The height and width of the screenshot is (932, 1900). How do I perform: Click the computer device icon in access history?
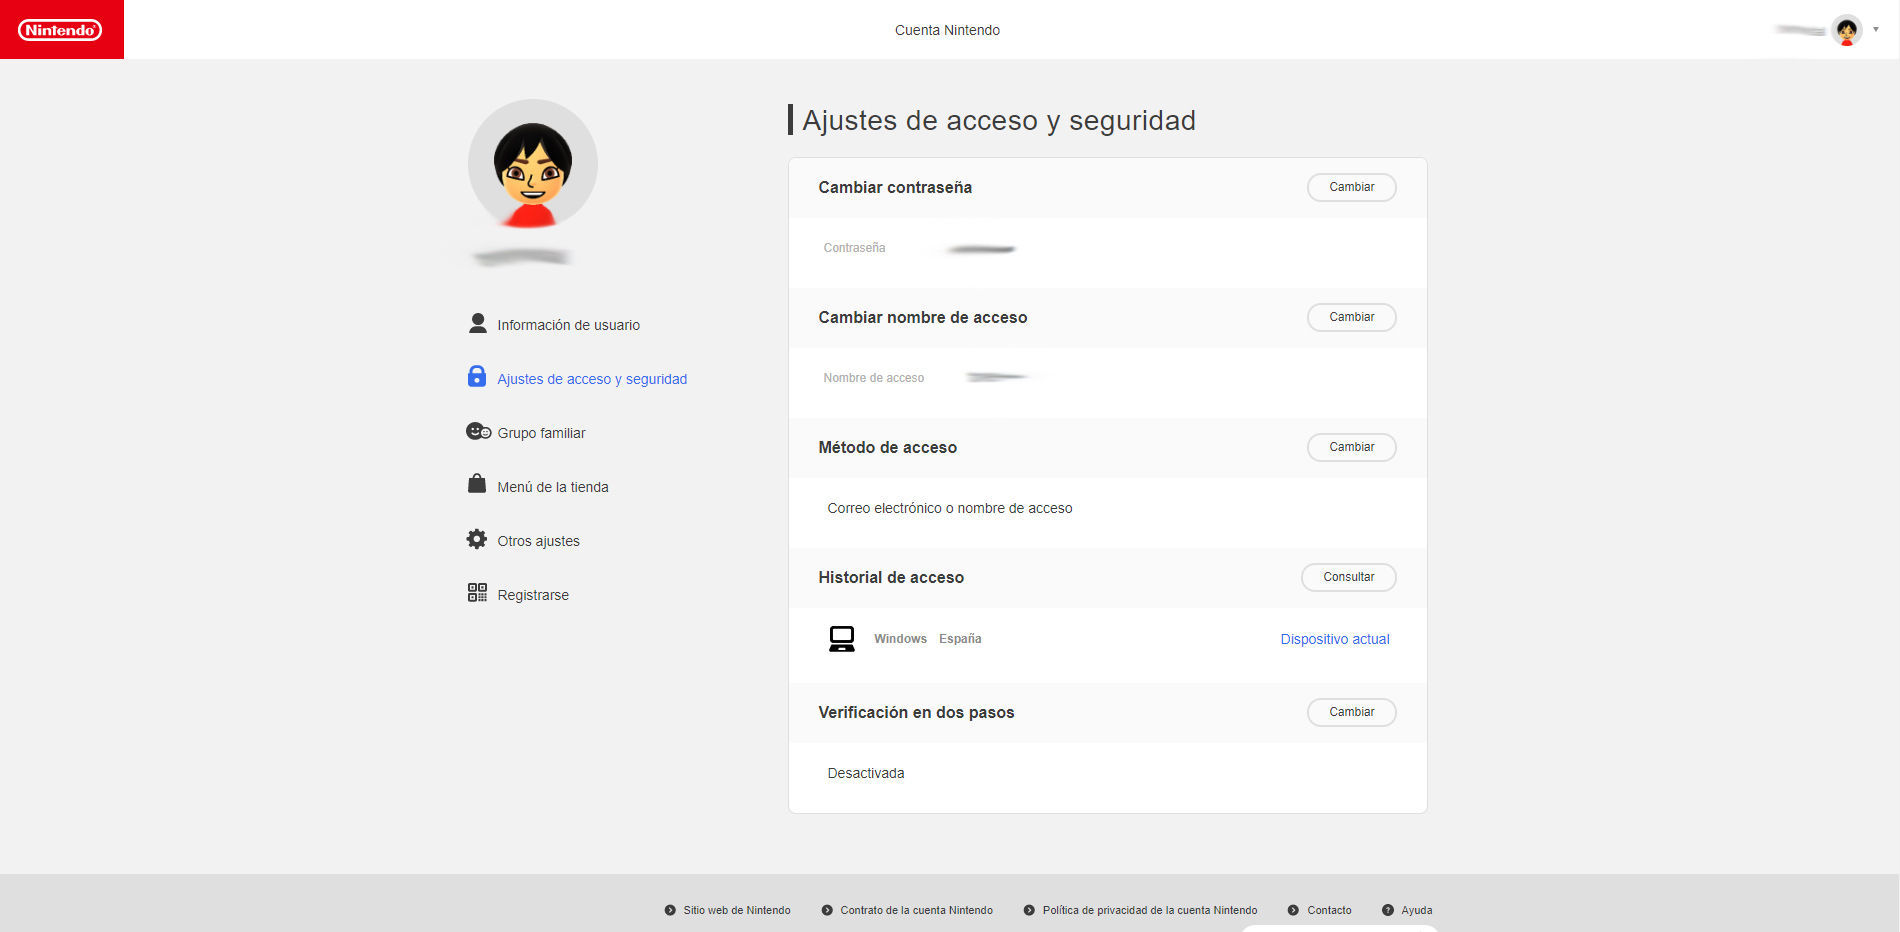tap(842, 639)
